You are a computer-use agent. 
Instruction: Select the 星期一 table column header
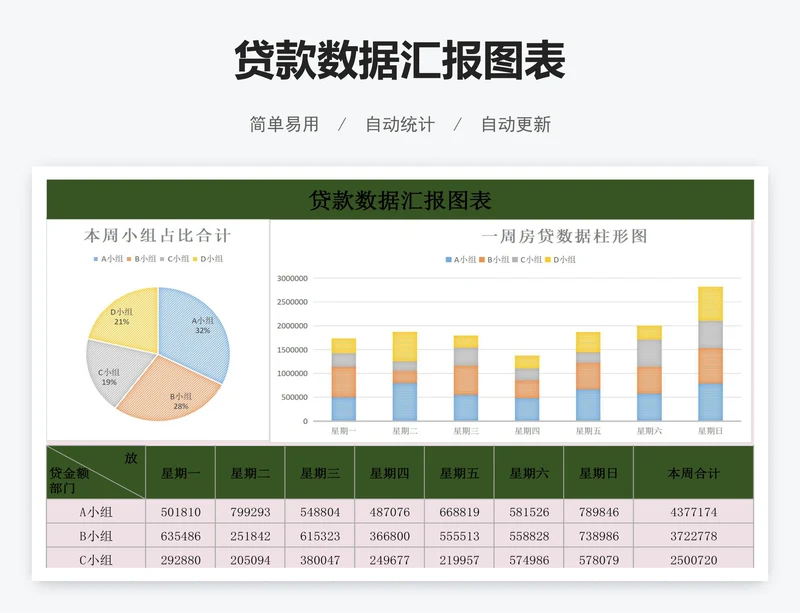(x=181, y=473)
